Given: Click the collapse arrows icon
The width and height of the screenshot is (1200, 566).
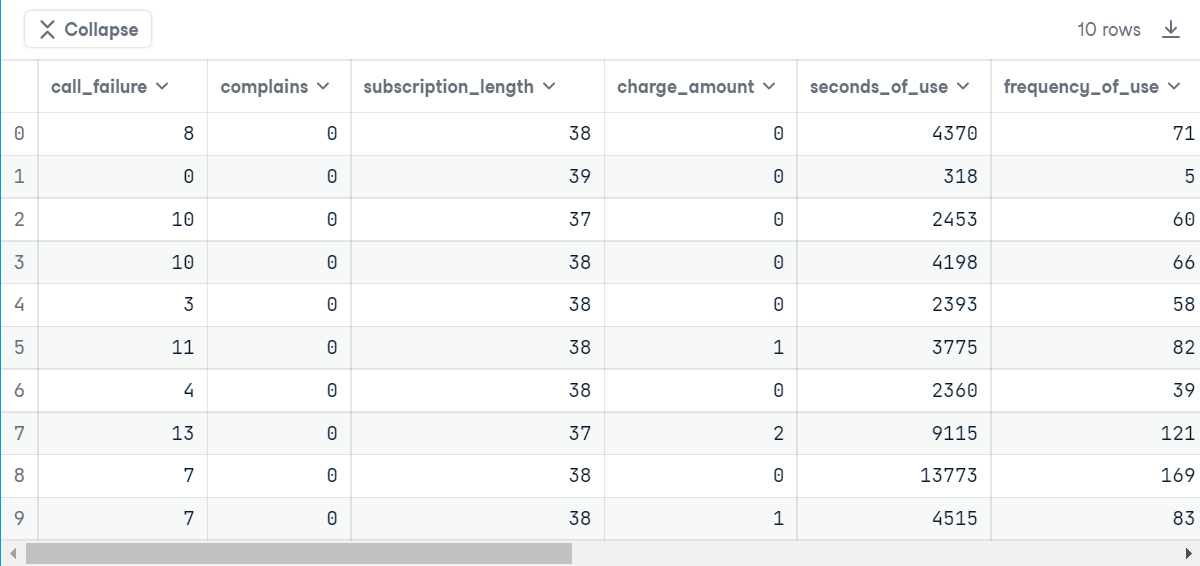Looking at the screenshot, I should click(x=47, y=30).
